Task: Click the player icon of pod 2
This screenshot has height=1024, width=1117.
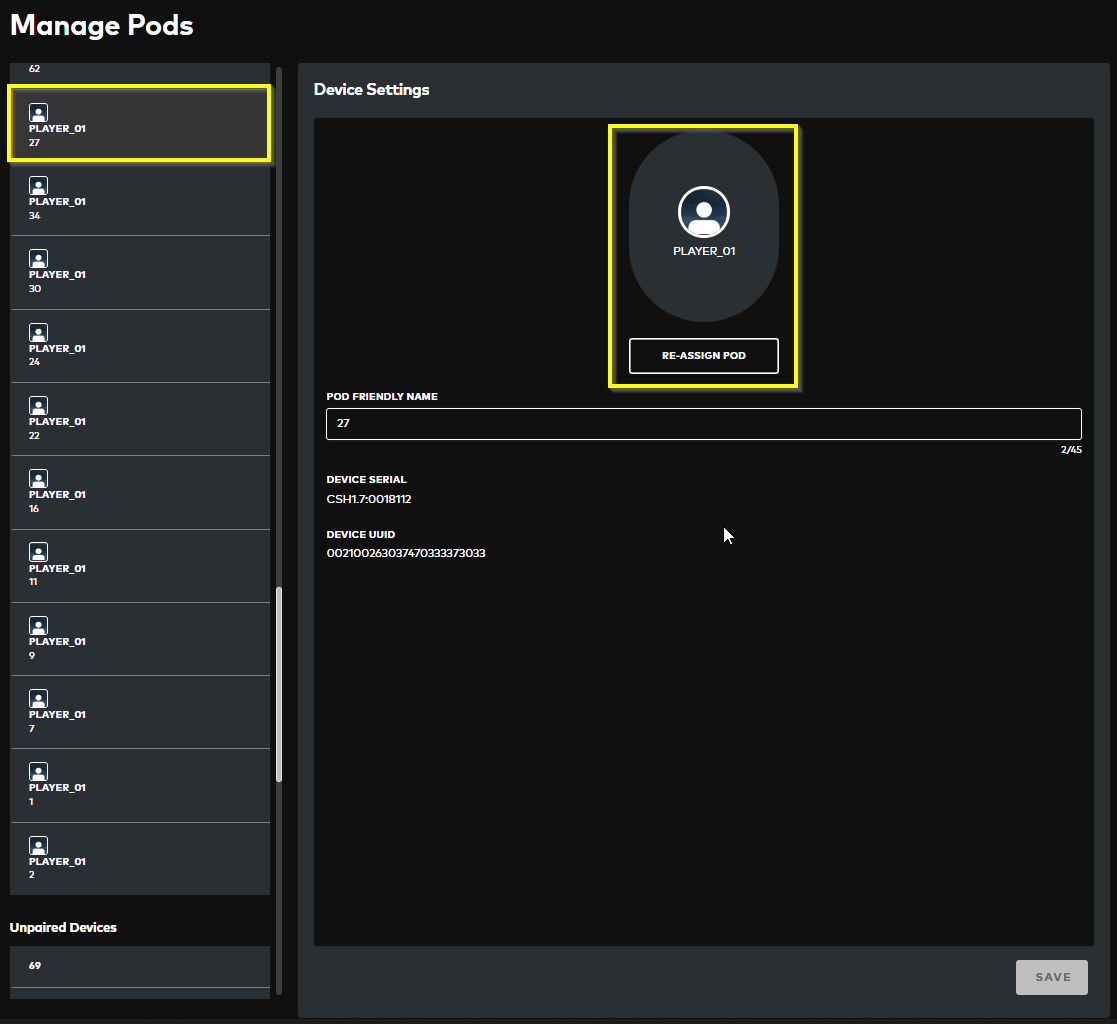Action: tap(38, 846)
